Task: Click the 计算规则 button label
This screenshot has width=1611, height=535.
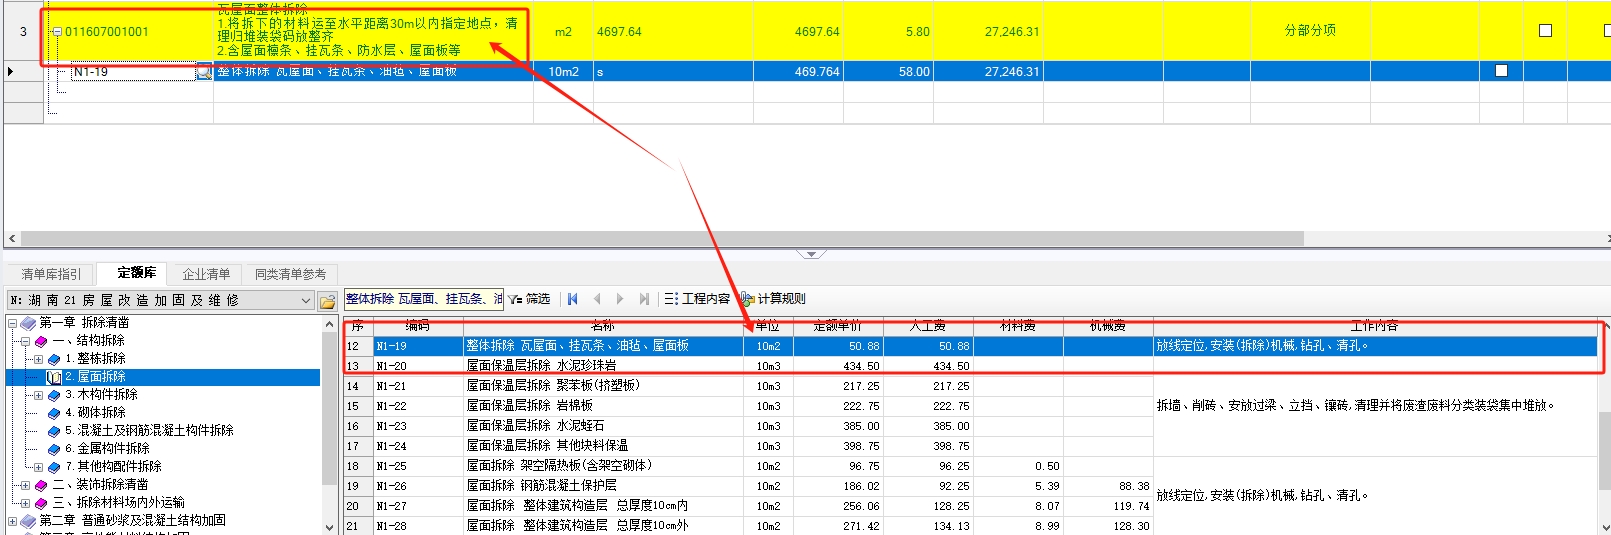Action: tap(782, 299)
